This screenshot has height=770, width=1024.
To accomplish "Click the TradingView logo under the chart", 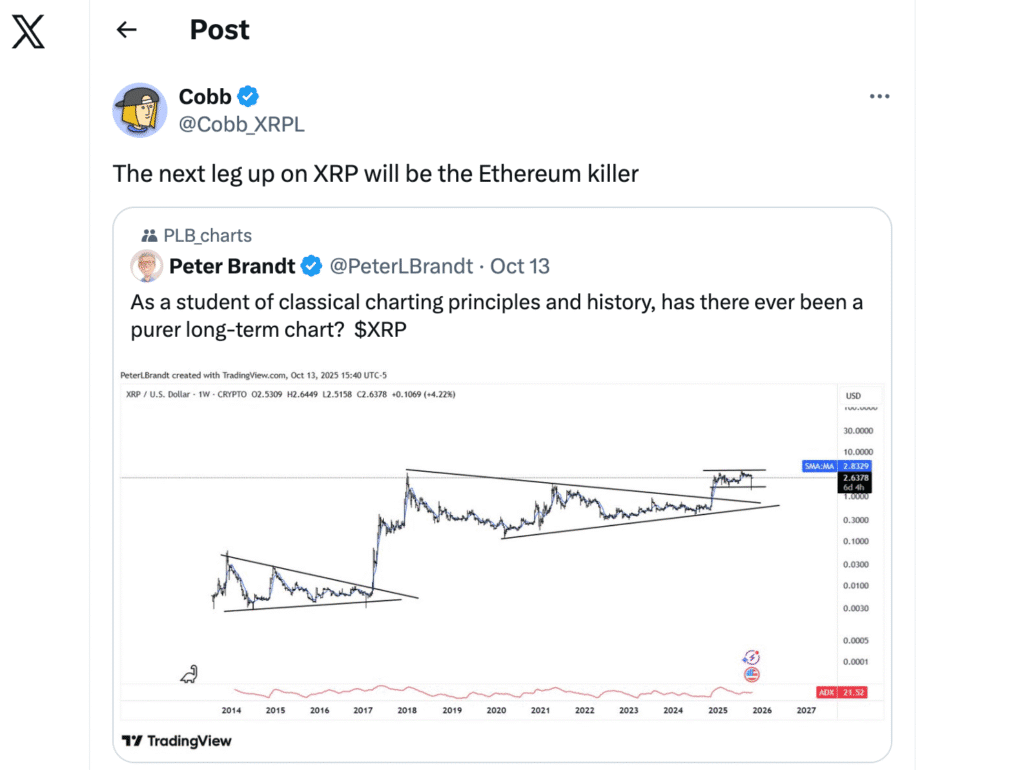I will coord(176,741).
